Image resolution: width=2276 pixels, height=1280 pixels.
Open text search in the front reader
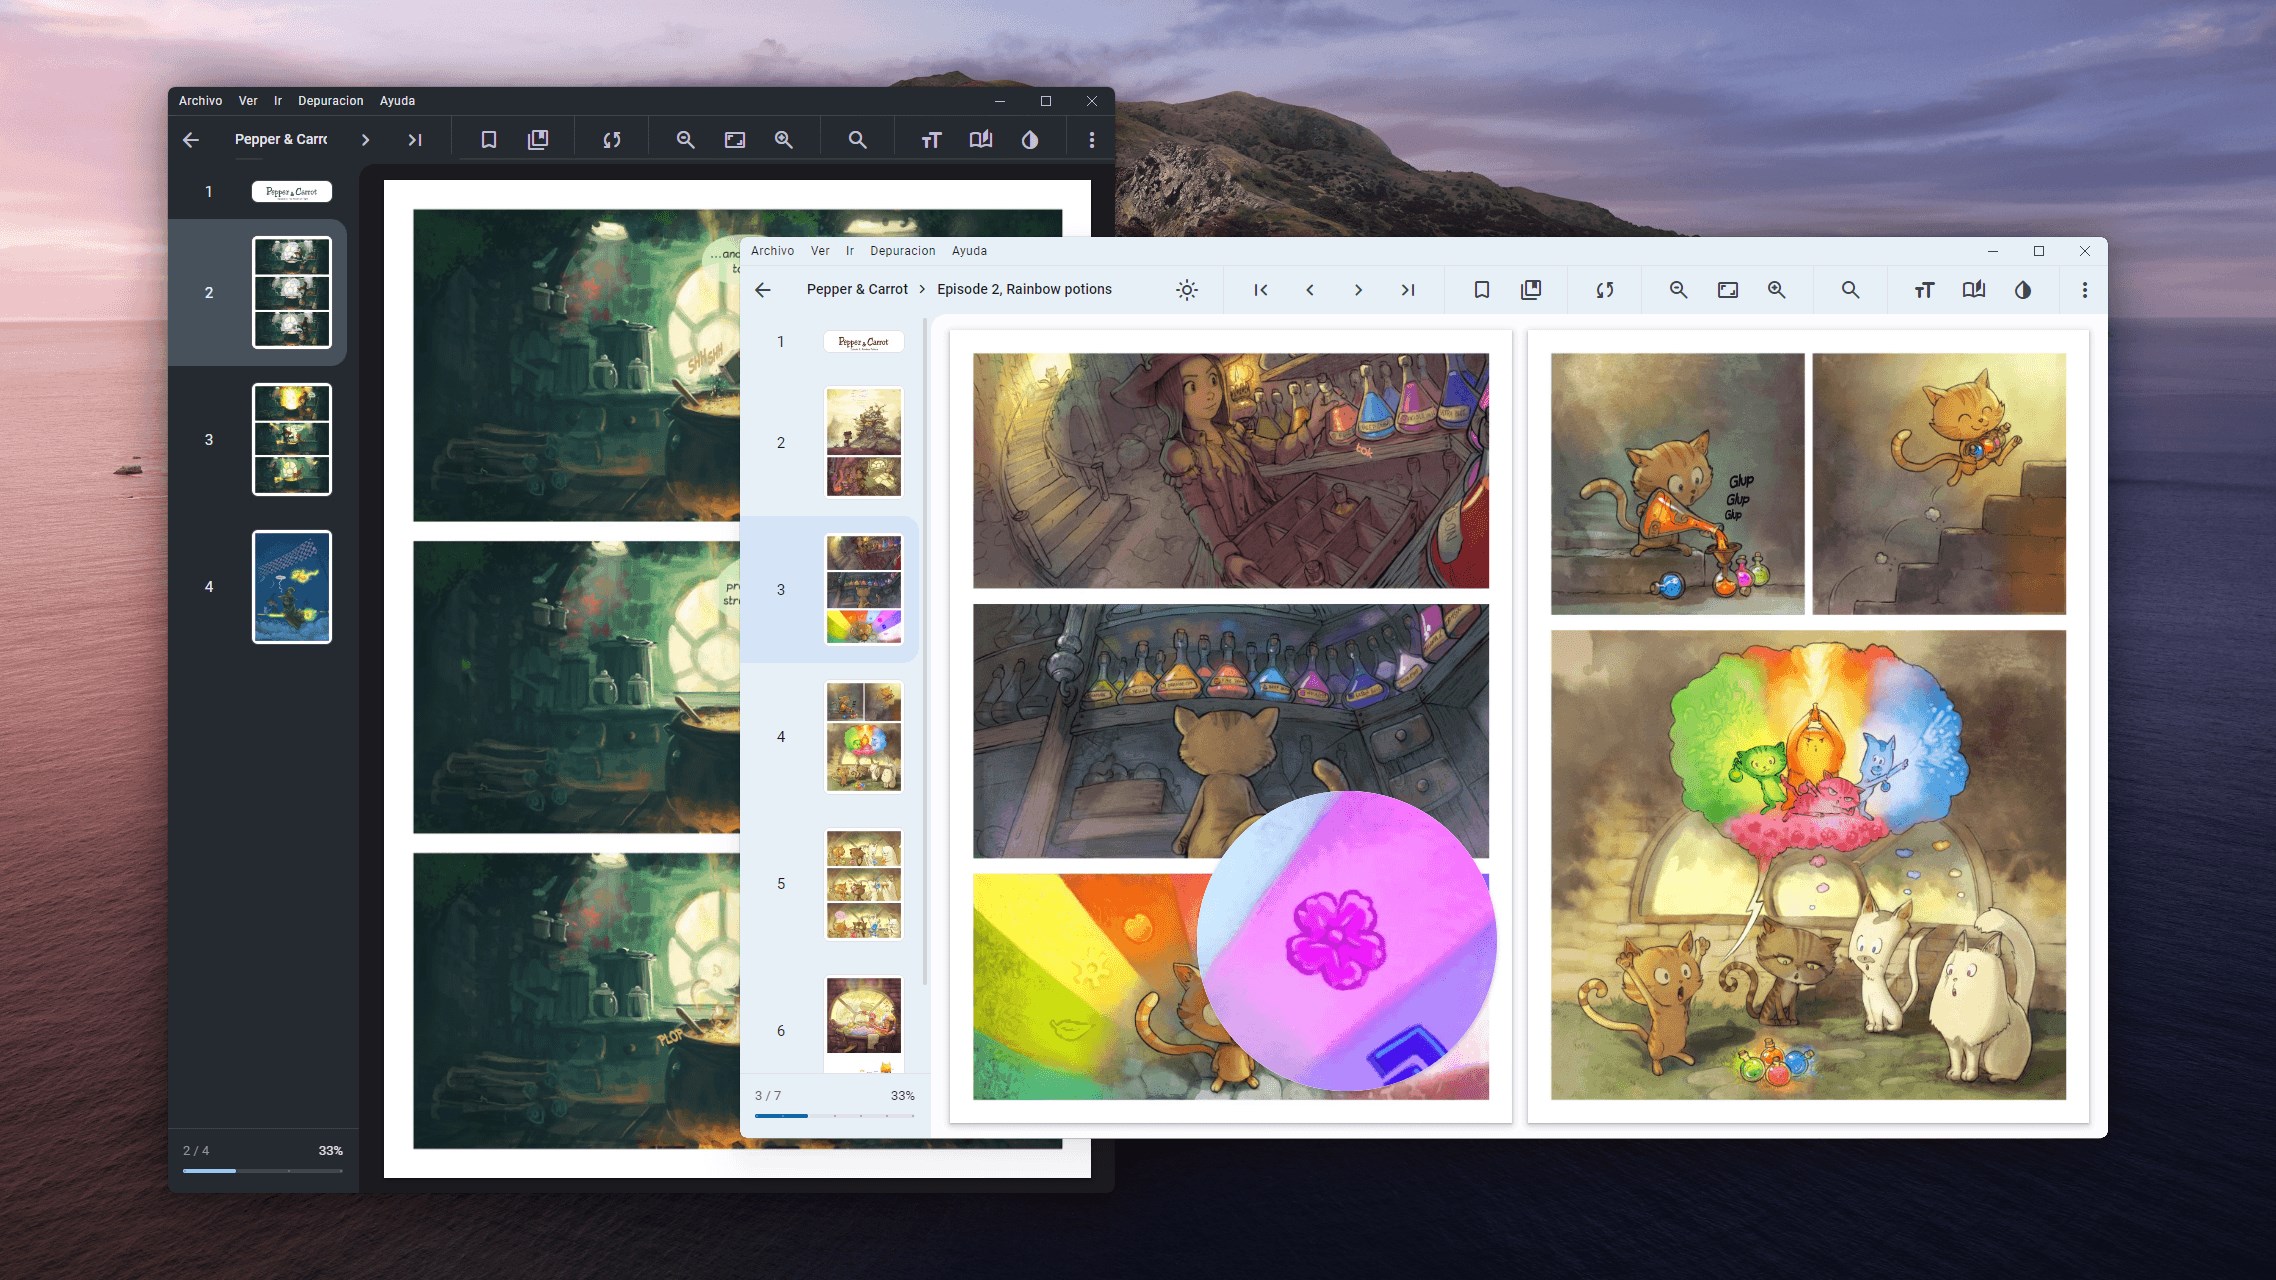[1851, 289]
